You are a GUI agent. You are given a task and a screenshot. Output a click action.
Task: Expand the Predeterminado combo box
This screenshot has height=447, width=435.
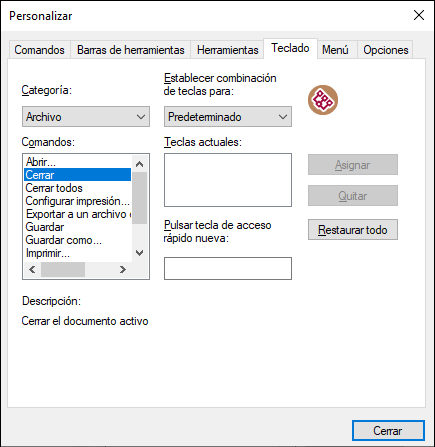[228, 117]
